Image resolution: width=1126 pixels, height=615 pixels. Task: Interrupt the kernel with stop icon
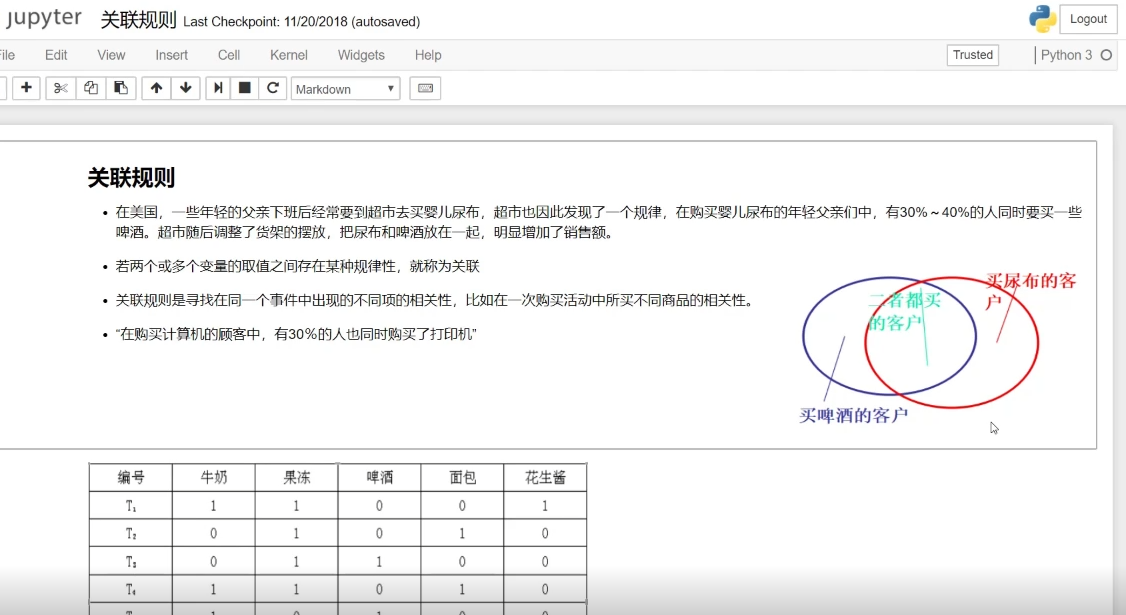pos(244,88)
